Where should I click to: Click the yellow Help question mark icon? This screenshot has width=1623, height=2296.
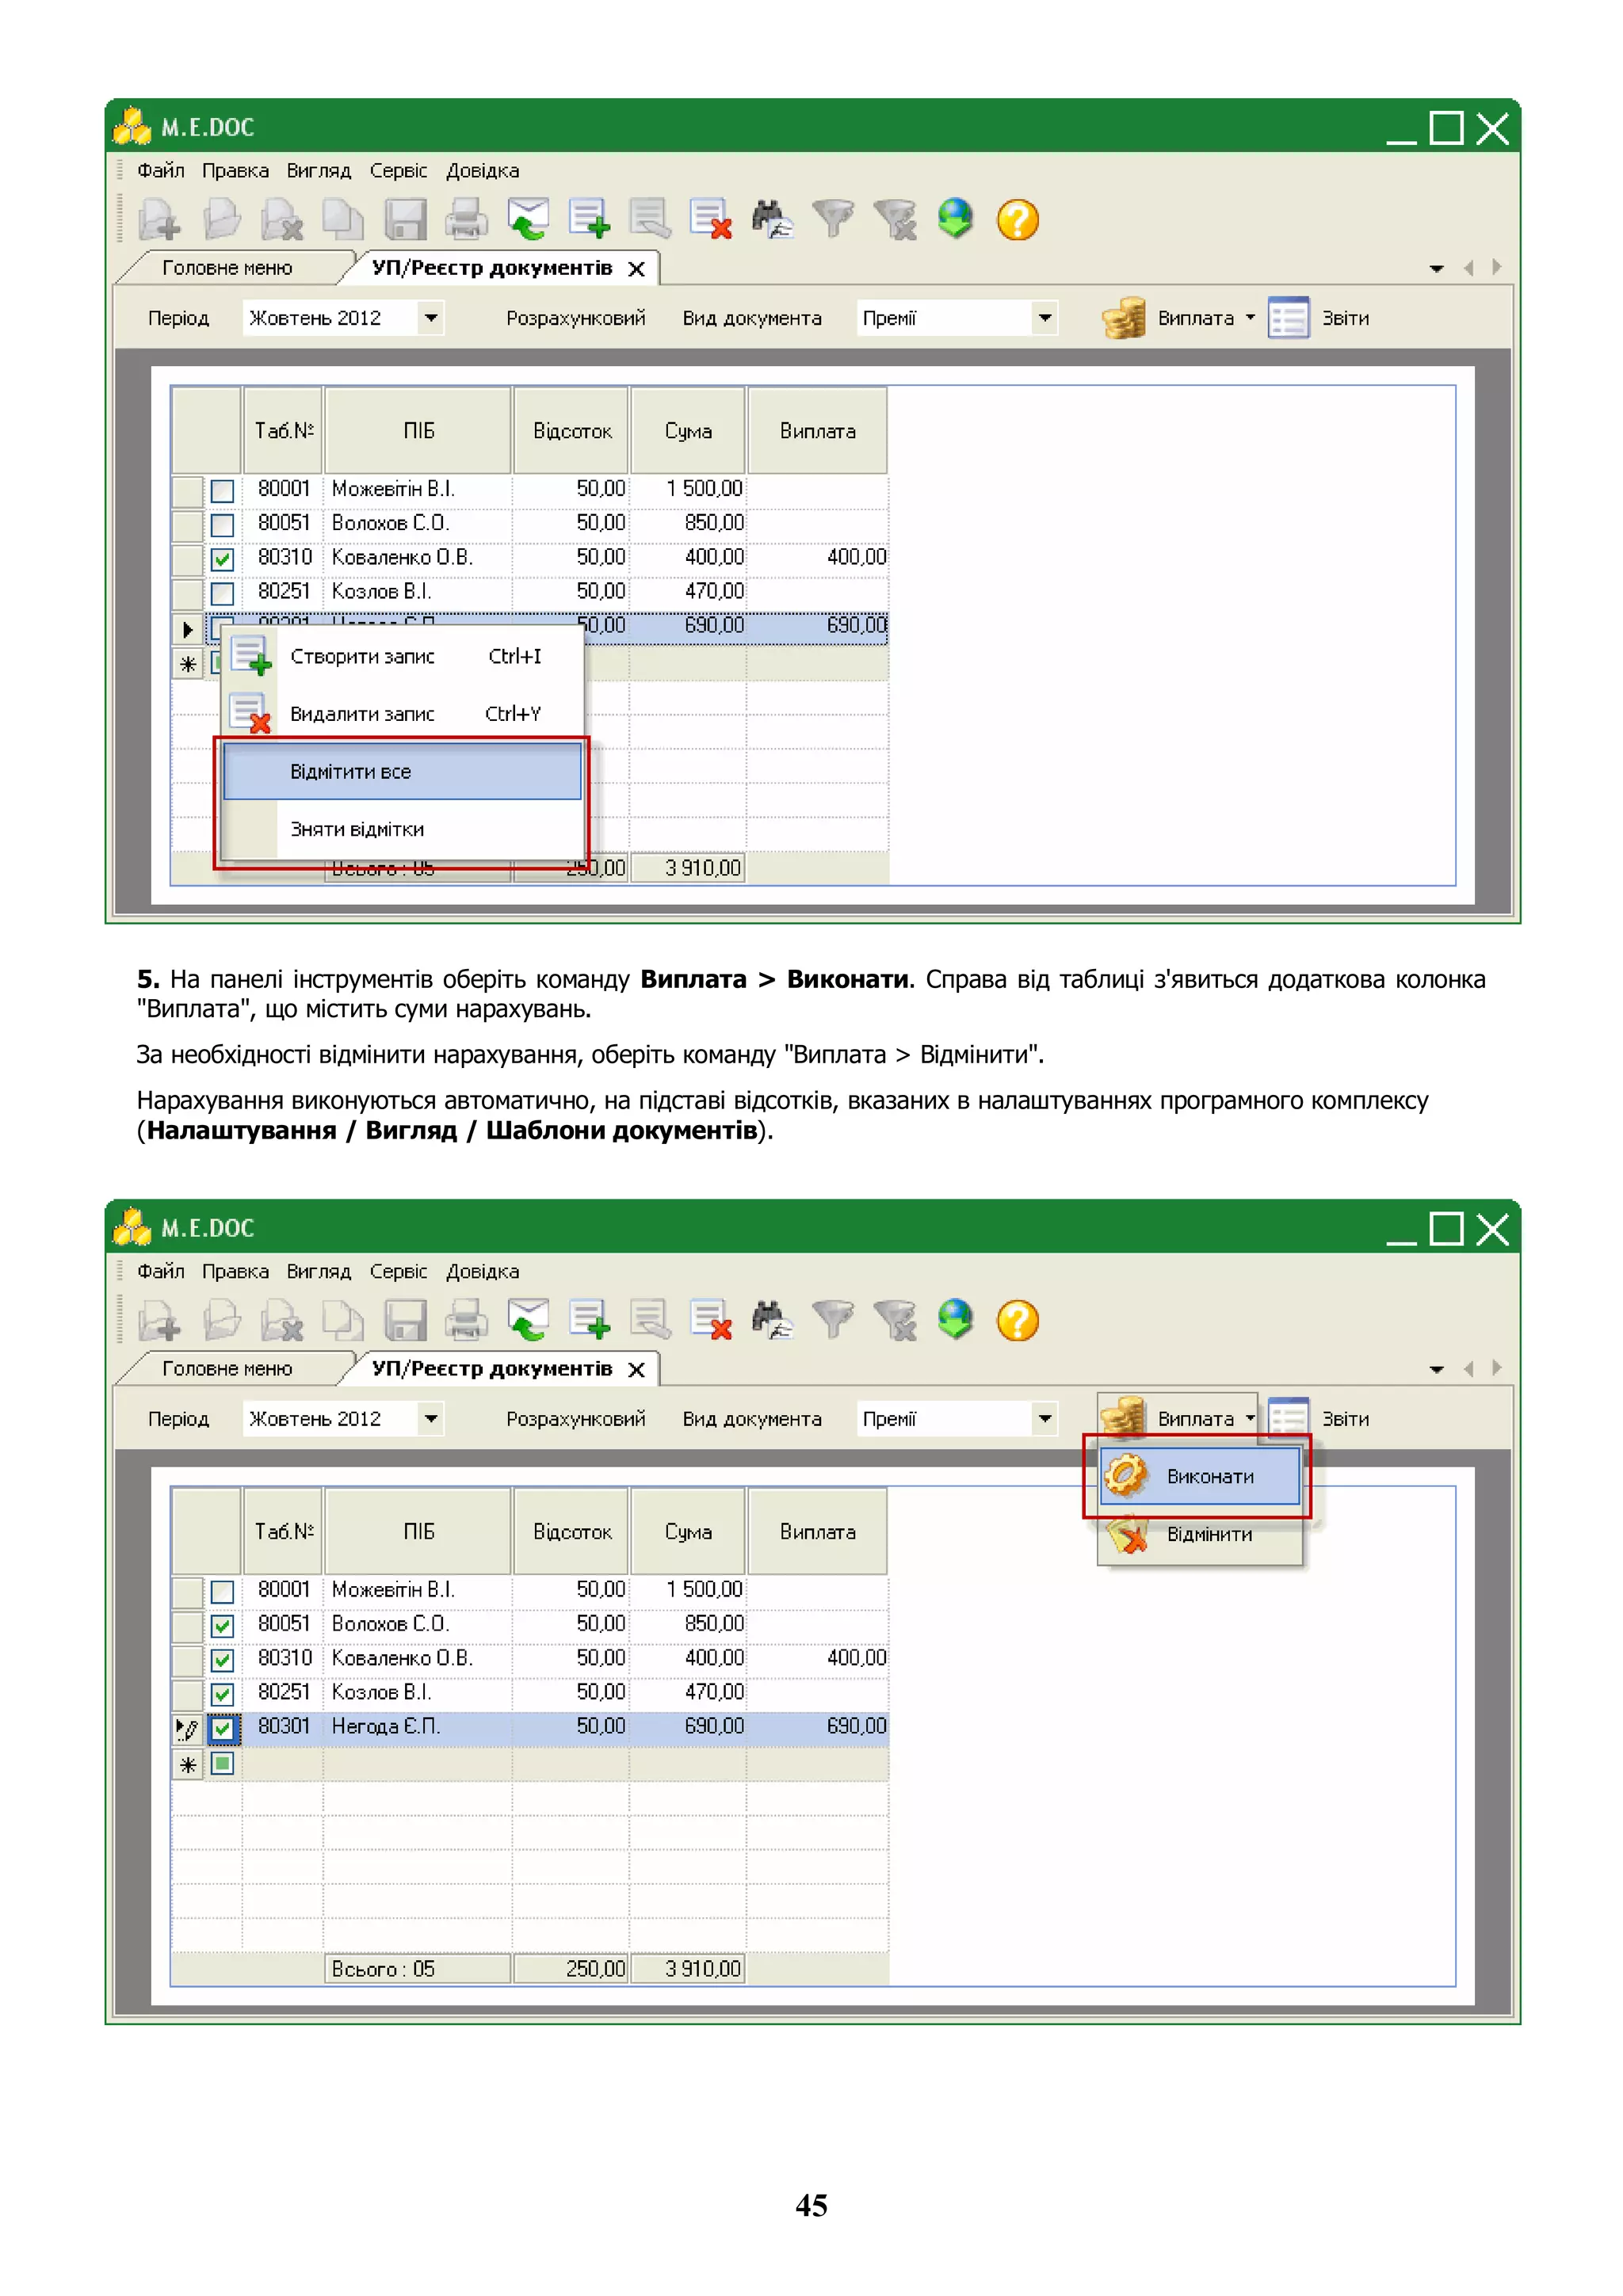pos(1017,219)
